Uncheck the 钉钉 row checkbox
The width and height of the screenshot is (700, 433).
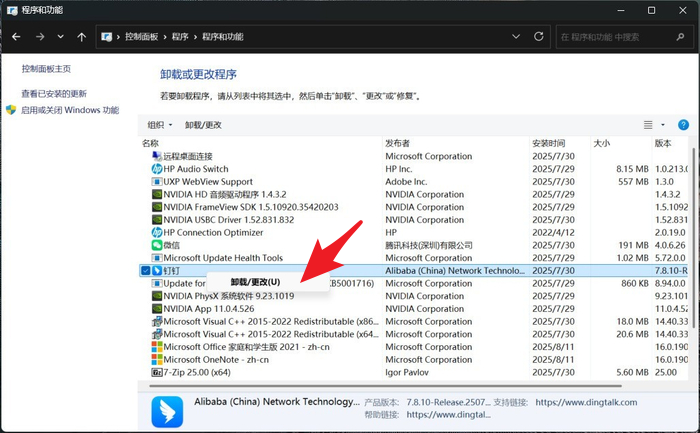pyautogui.click(x=146, y=271)
